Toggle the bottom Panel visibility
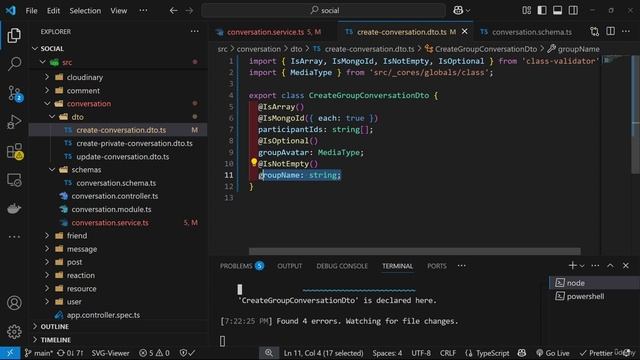Viewport: 640px width, 360px height. (x=558, y=10)
